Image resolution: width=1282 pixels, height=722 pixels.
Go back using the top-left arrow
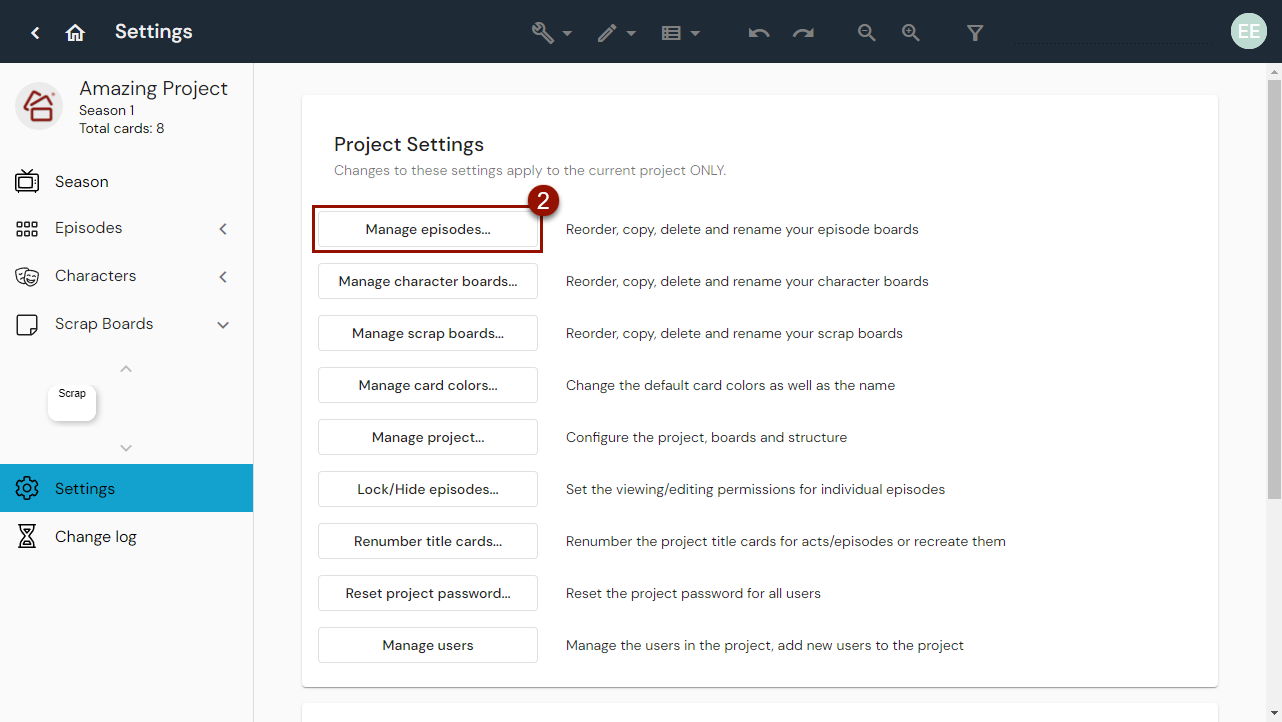pyautogui.click(x=35, y=33)
